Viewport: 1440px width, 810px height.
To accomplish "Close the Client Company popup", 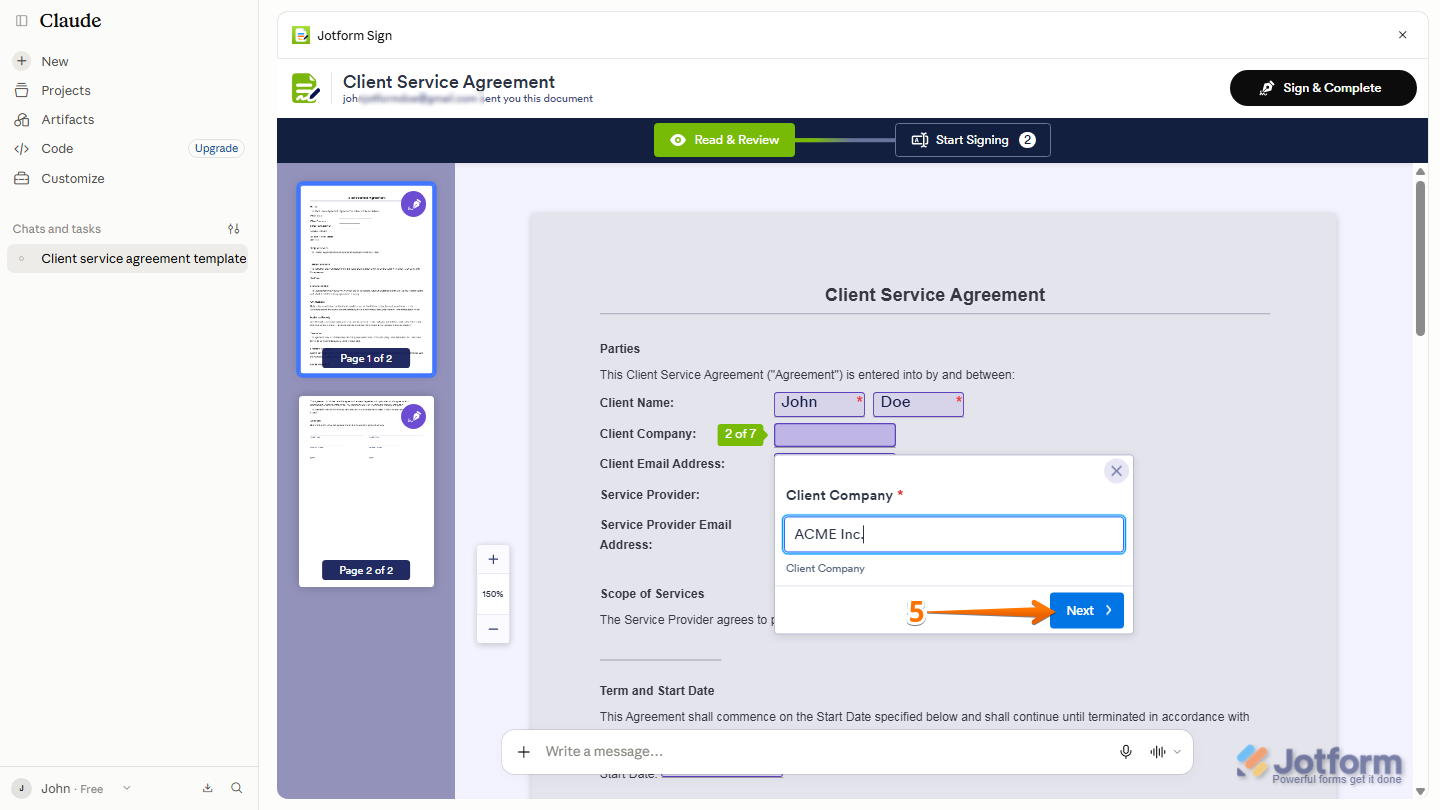I will pos(1116,471).
